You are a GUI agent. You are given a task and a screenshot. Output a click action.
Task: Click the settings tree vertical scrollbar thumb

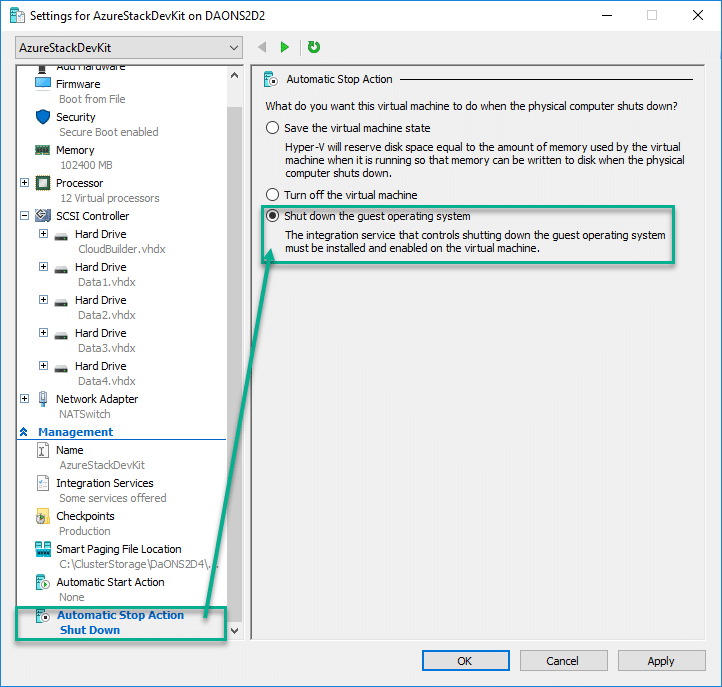pos(234,364)
